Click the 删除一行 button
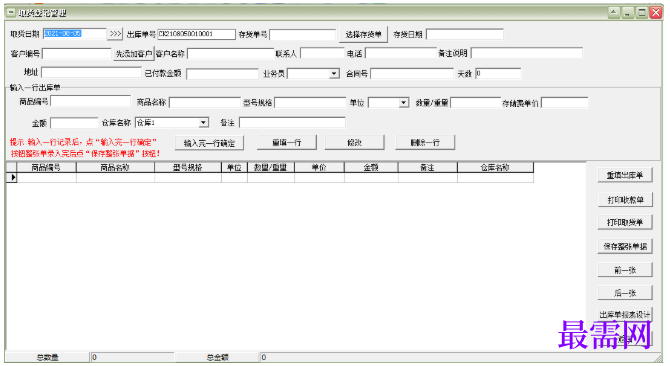Viewport: 670px width, 366px height. 425,143
